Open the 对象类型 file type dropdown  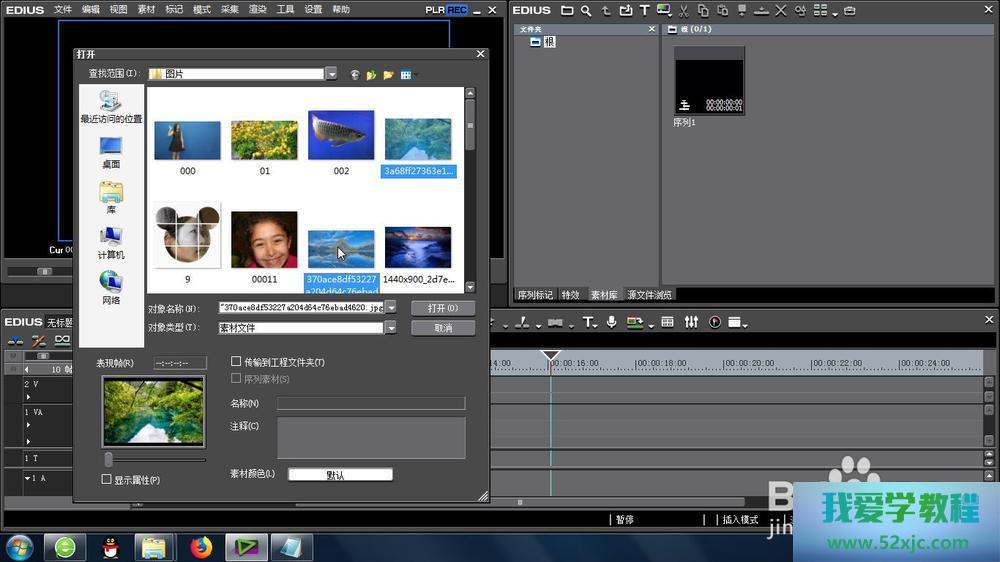(391, 328)
